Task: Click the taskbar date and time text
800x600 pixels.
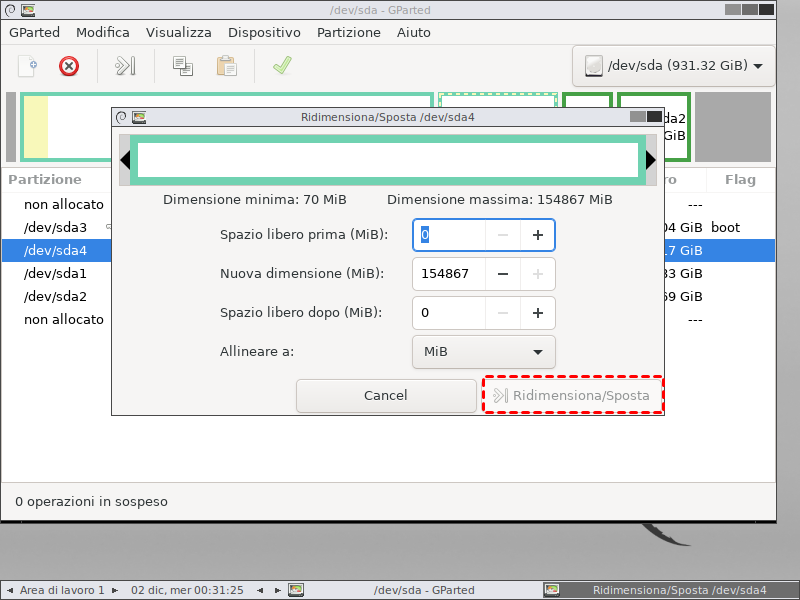Action: (187, 590)
